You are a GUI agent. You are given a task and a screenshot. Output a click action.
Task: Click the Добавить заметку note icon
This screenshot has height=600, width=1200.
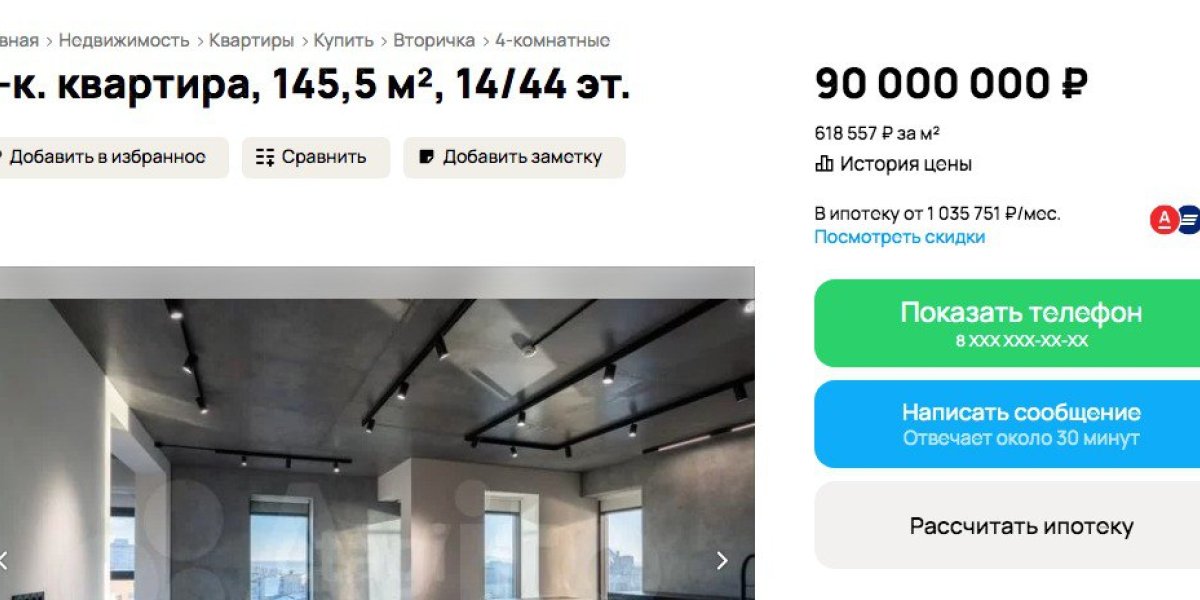coord(427,157)
